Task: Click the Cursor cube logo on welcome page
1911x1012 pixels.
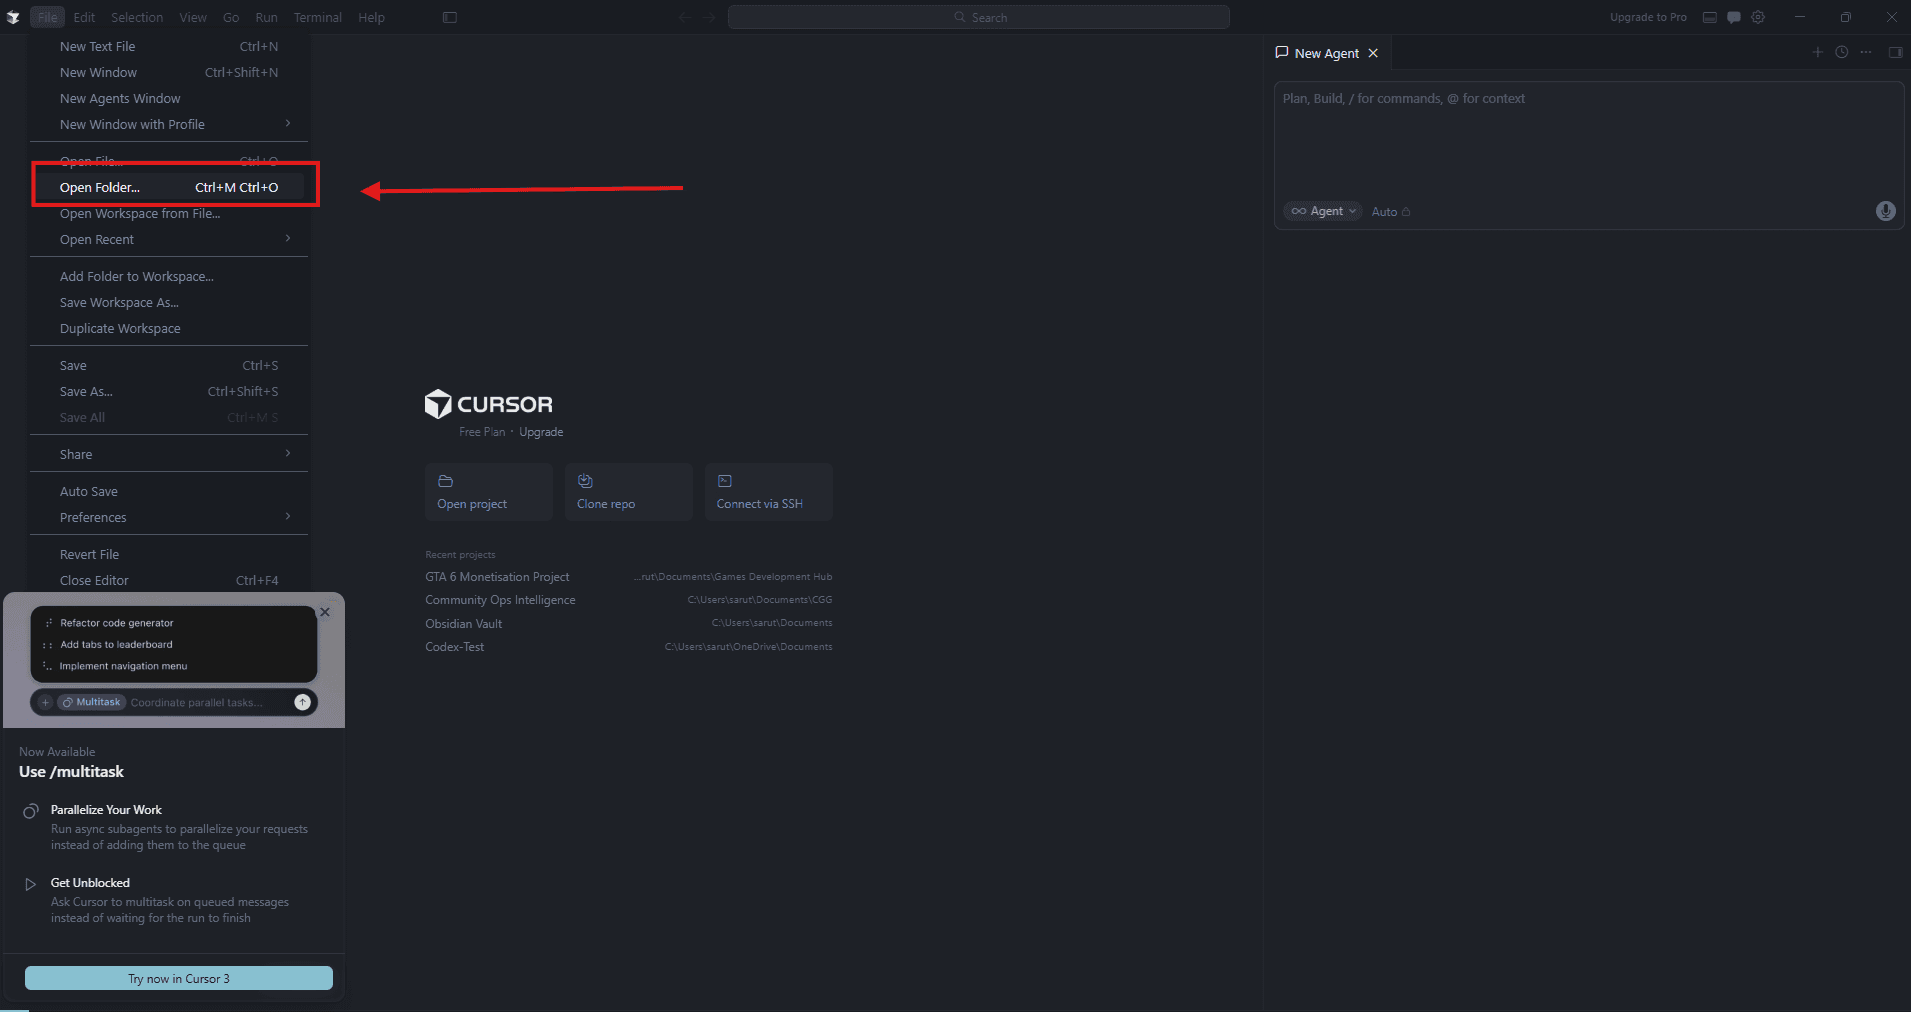Action: 438,404
